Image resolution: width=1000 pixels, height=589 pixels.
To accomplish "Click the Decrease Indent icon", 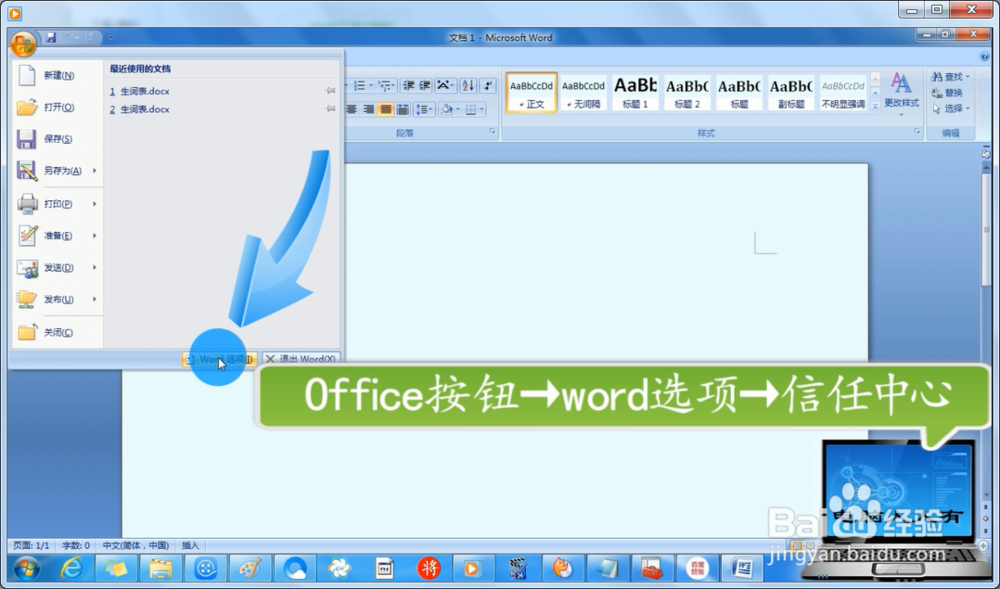I will pos(408,85).
